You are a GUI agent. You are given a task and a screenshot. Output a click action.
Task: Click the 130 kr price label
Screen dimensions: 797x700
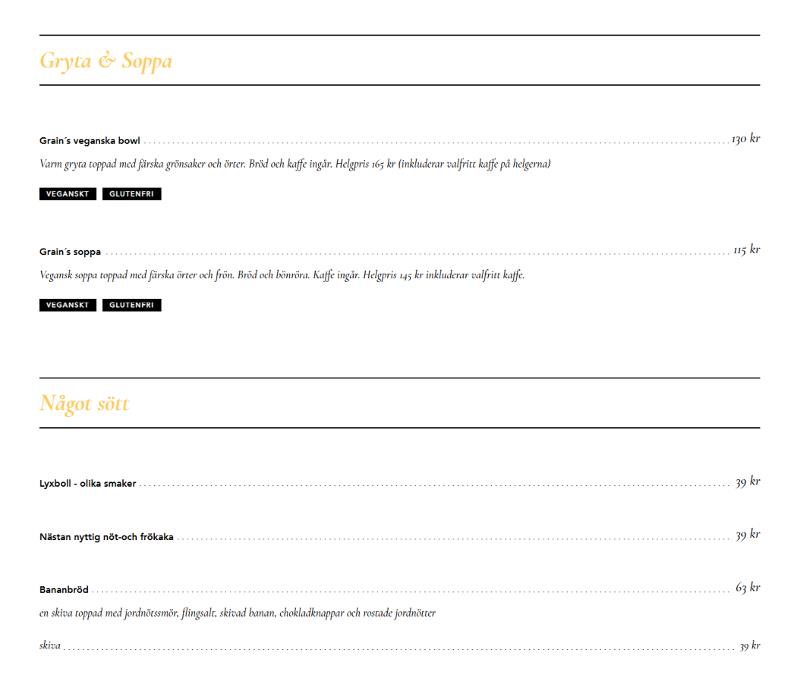tap(746, 138)
